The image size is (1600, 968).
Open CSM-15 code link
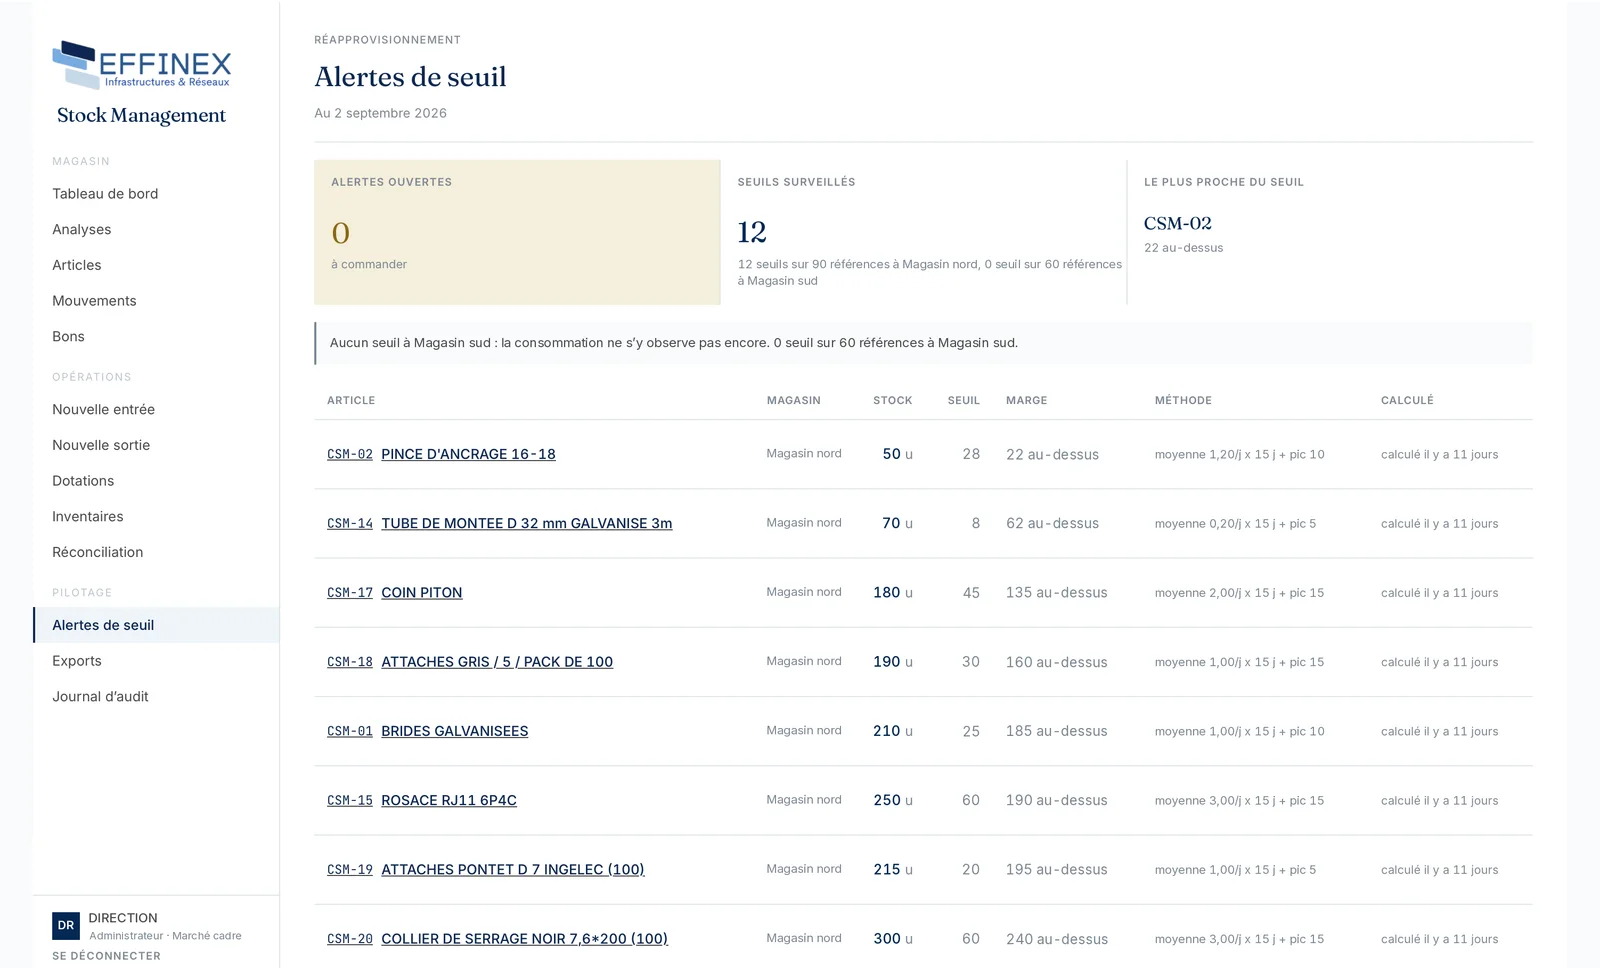point(350,801)
